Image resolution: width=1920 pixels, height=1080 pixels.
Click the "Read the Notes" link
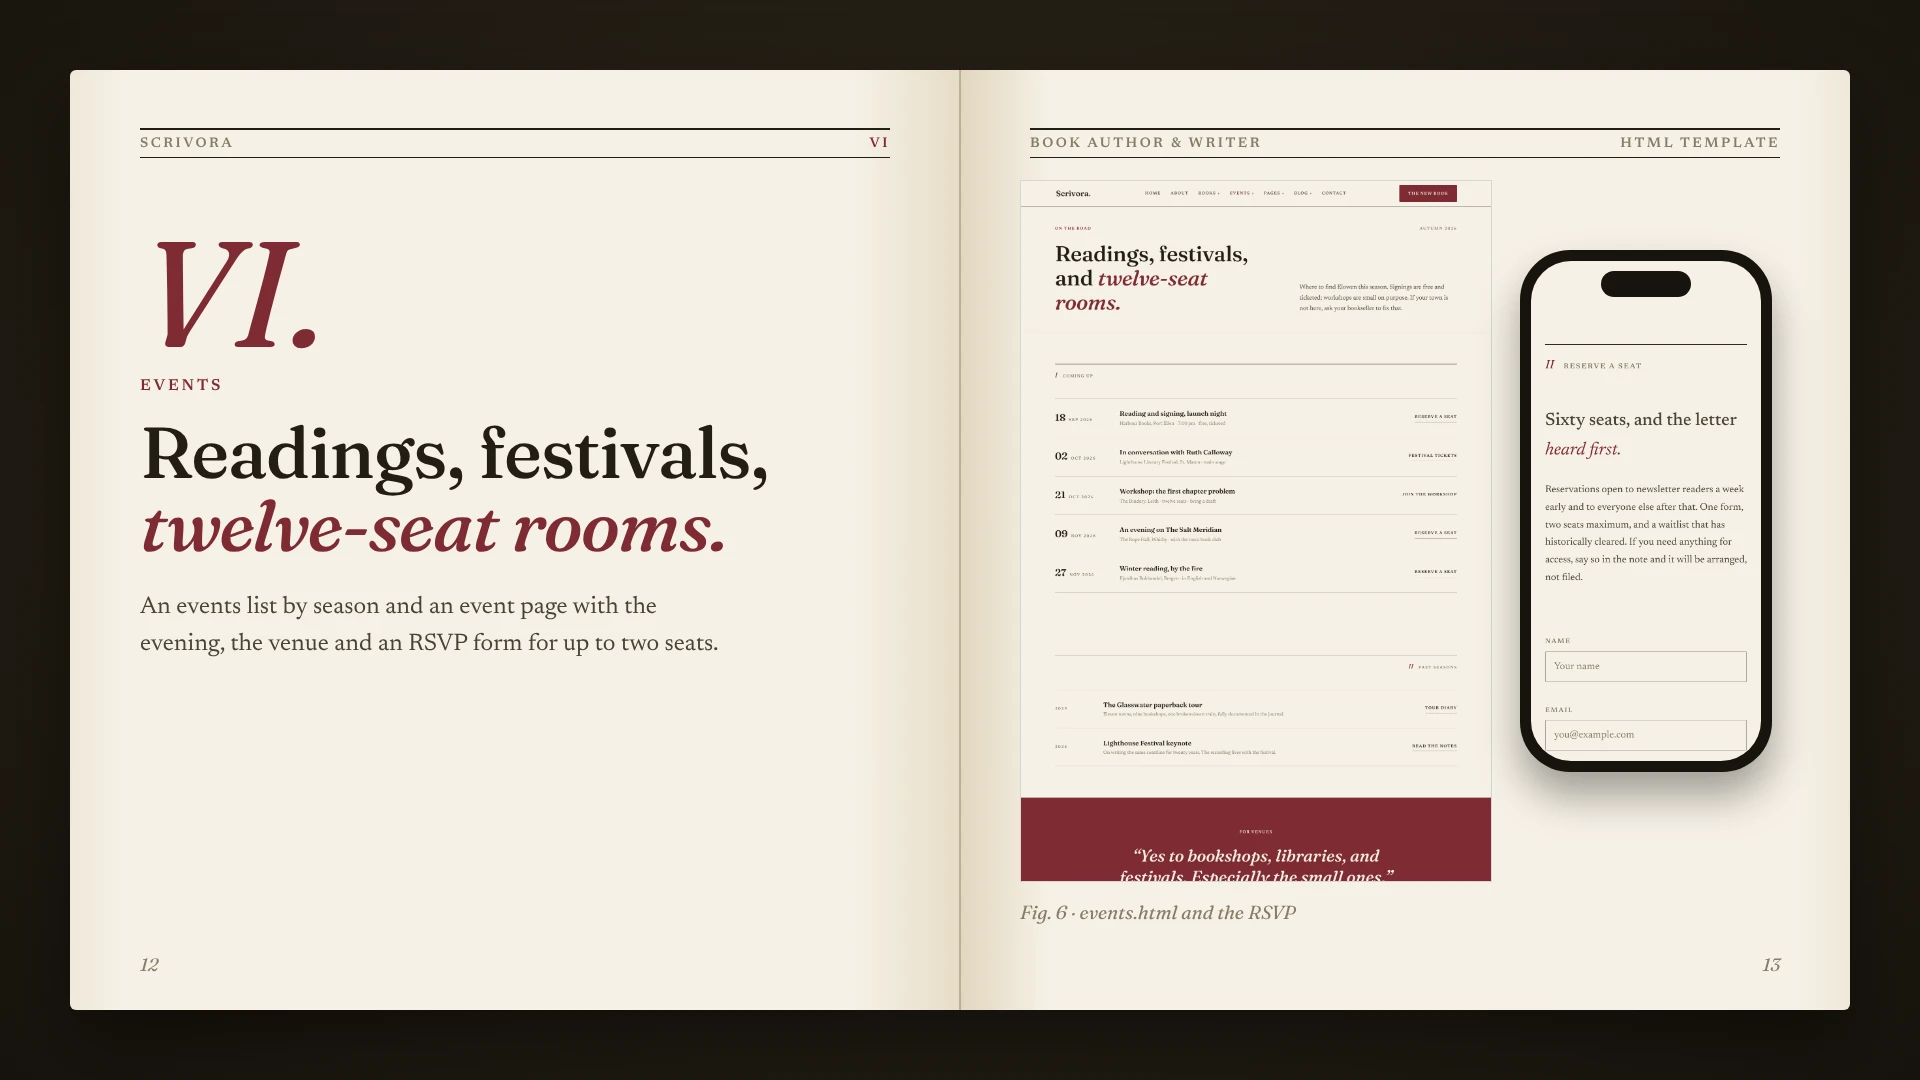tap(1434, 746)
